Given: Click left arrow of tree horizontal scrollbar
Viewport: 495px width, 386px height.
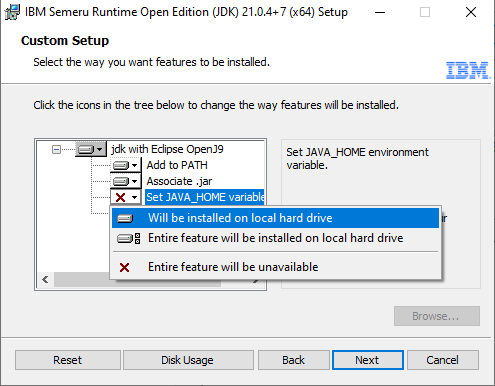Looking at the screenshot, I should [46, 279].
